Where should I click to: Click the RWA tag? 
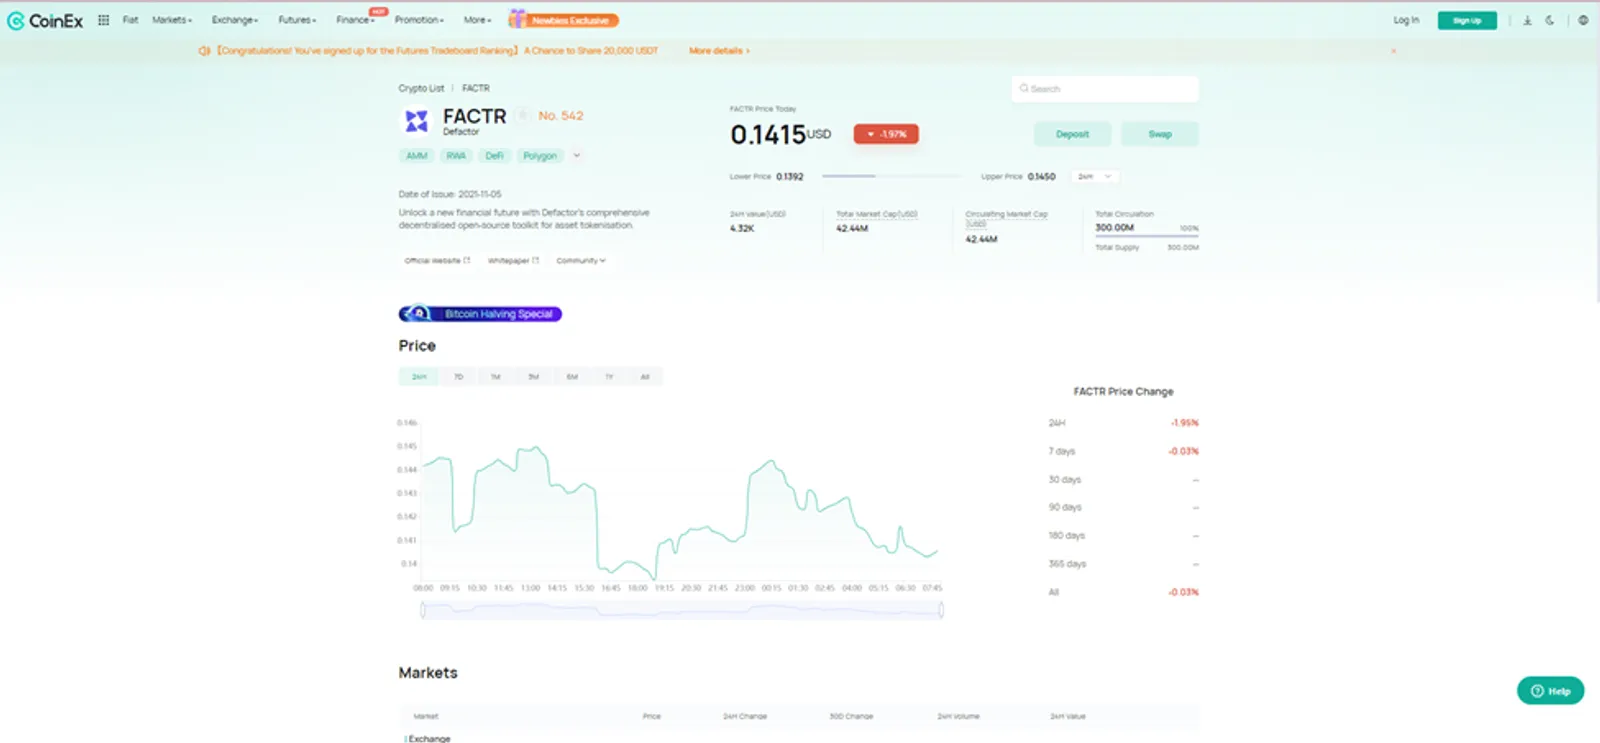[x=456, y=156]
